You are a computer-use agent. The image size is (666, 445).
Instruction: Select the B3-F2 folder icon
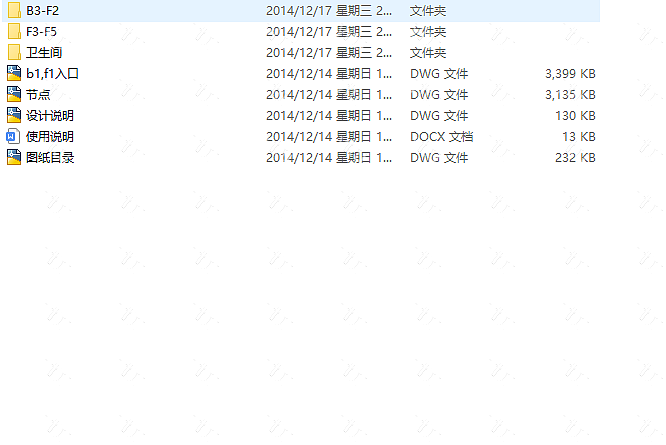coord(14,10)
